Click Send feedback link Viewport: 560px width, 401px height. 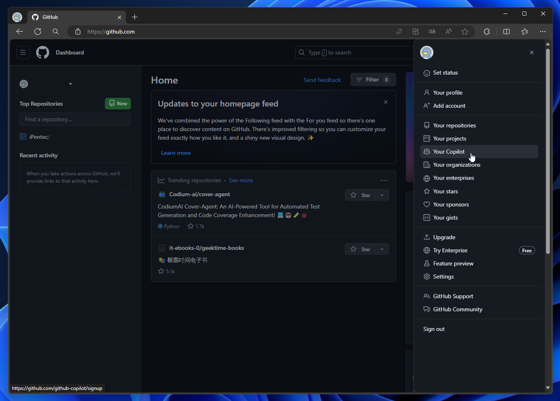tap(322, 80)
